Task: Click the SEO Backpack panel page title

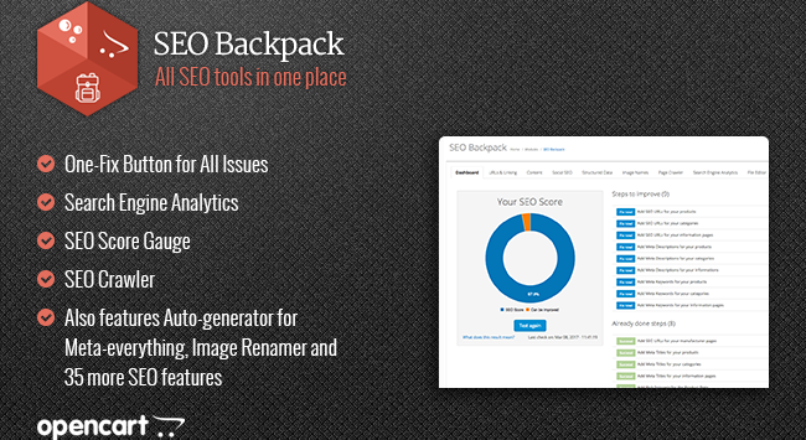Action: [478, 148]
